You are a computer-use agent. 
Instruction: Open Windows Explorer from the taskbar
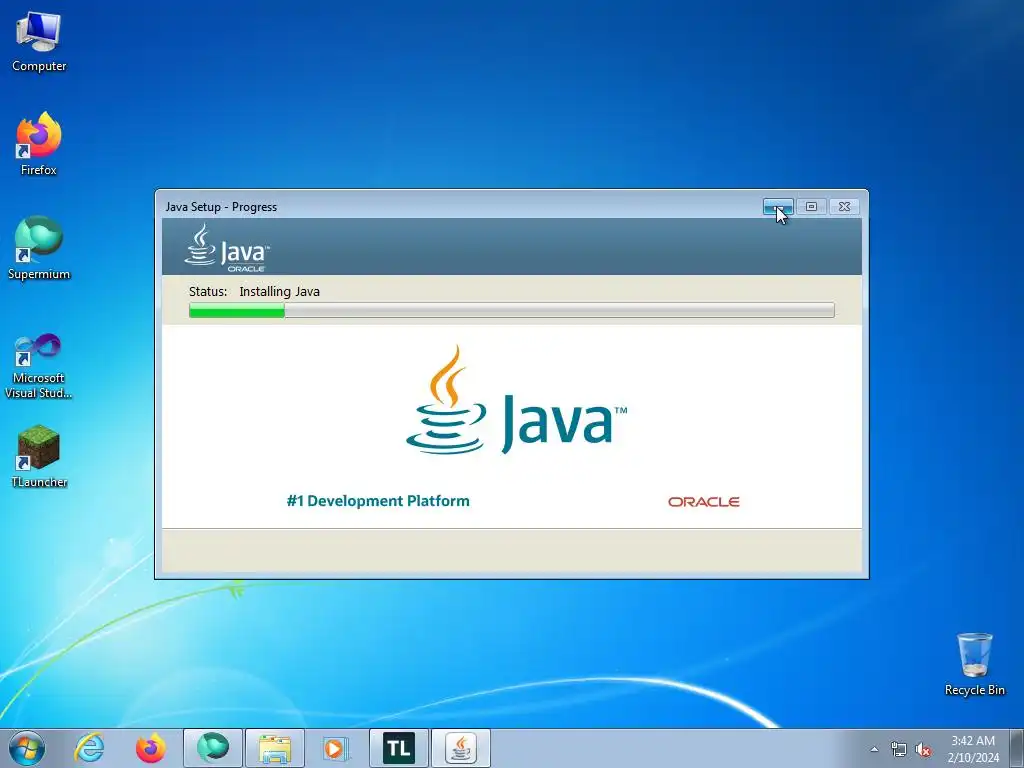pyautogui.click(x=275, y=748)
